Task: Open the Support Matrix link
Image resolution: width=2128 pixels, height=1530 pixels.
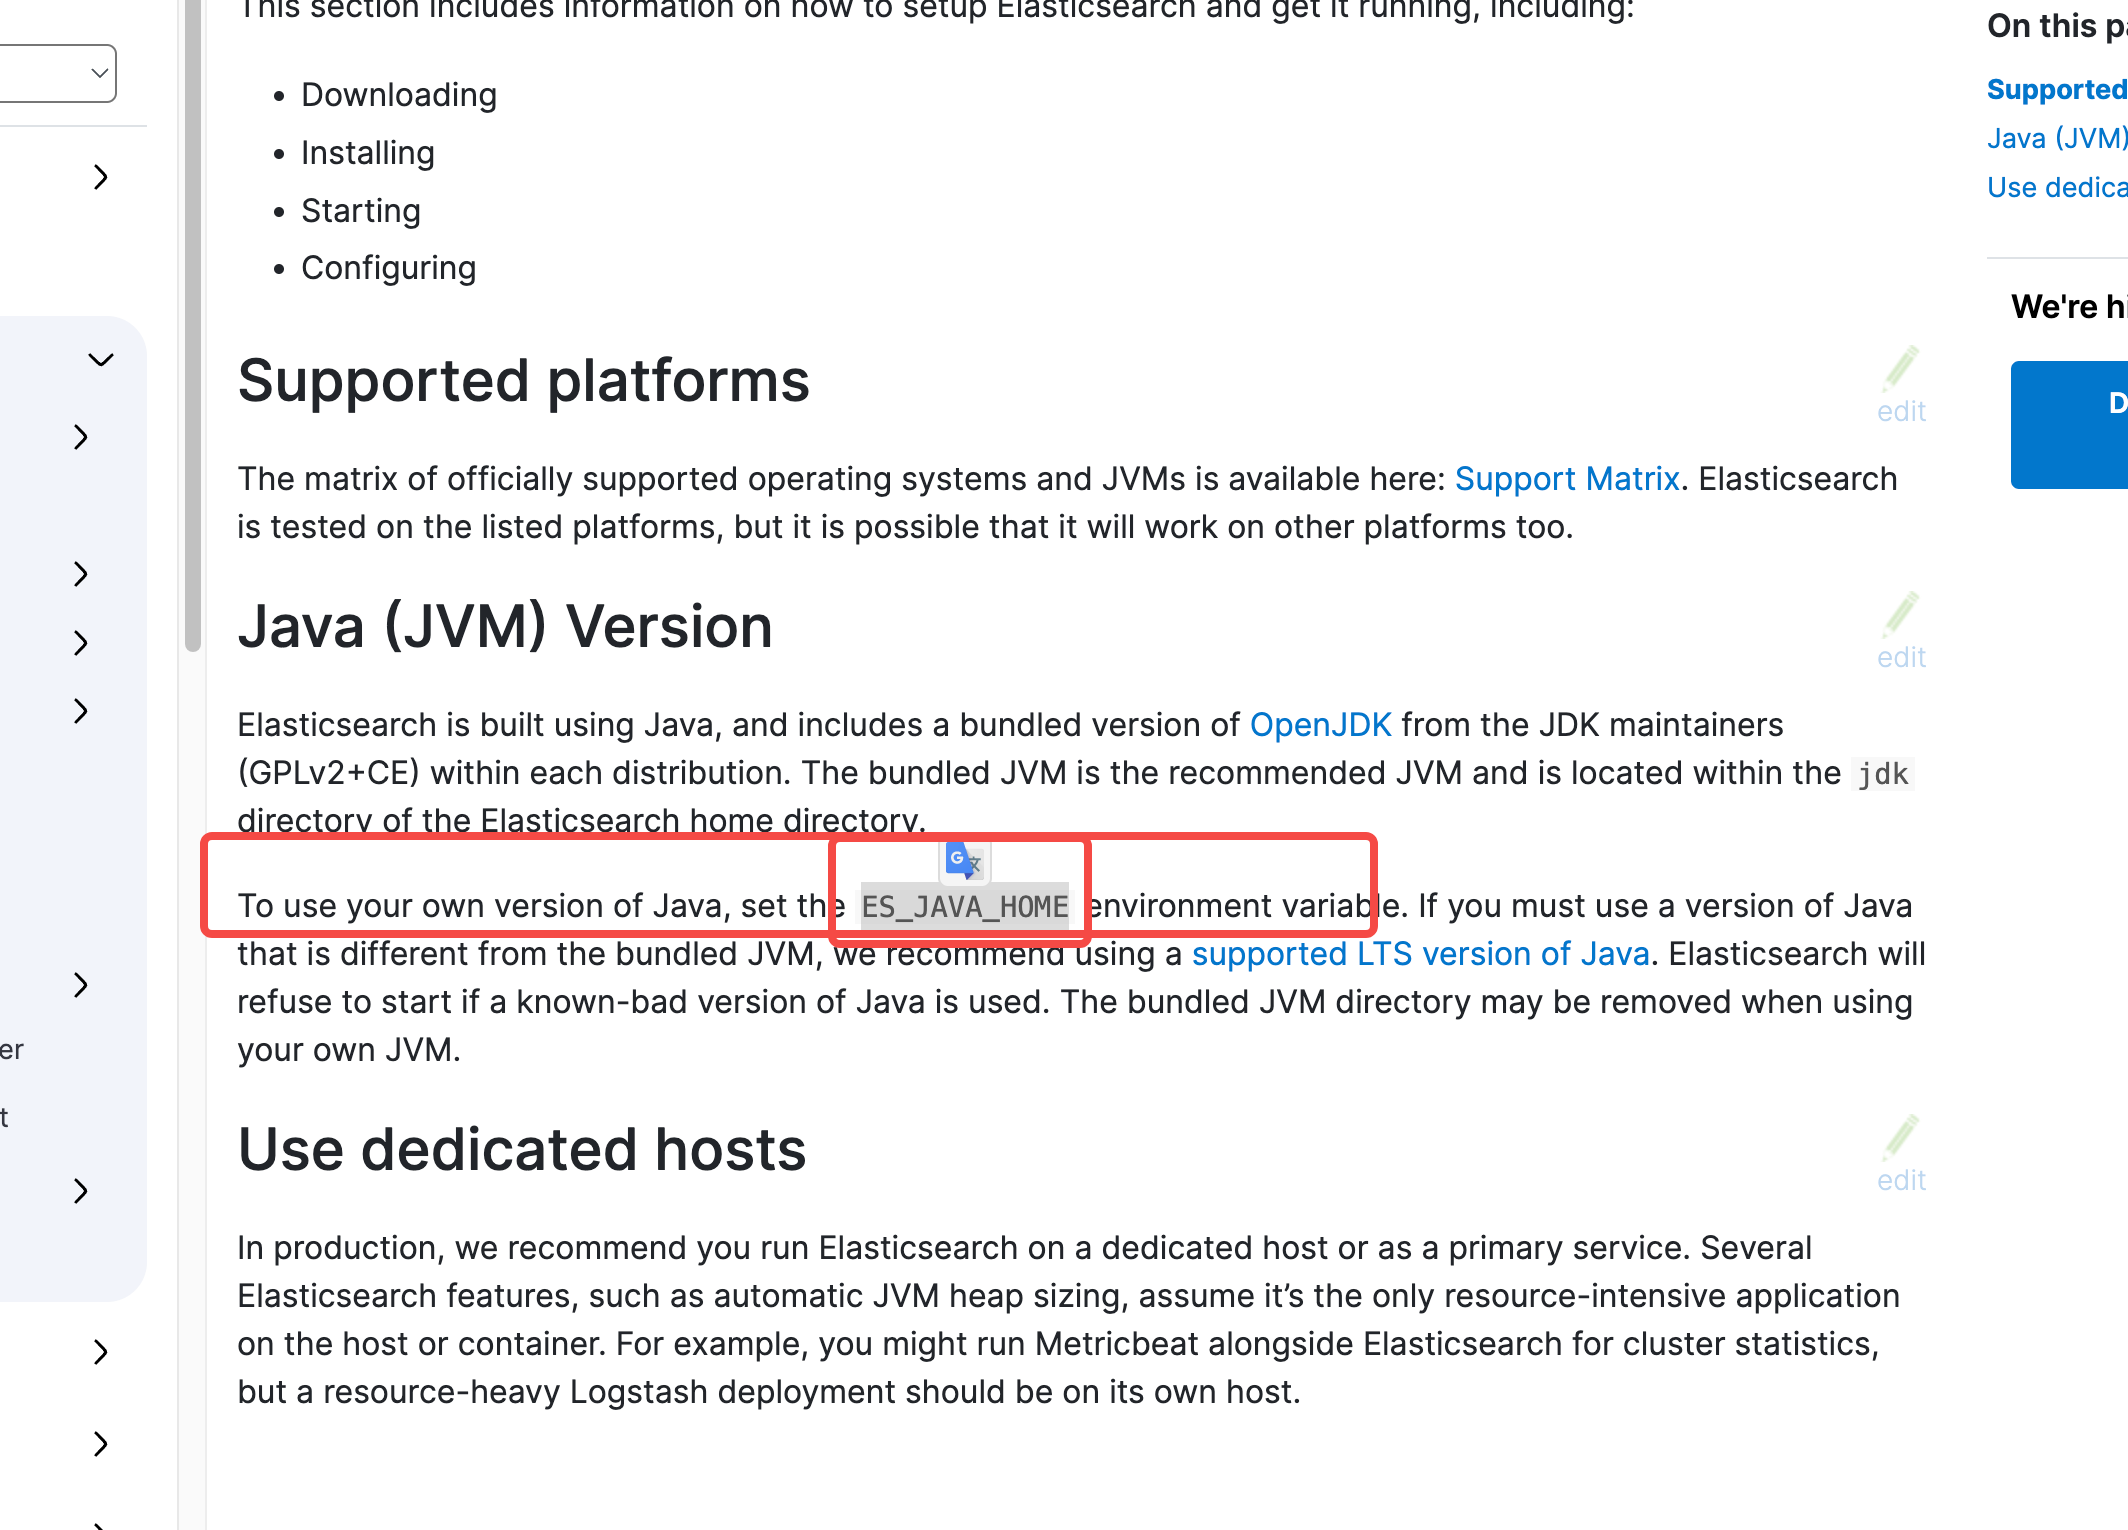Action: [x=1567, y=478]
